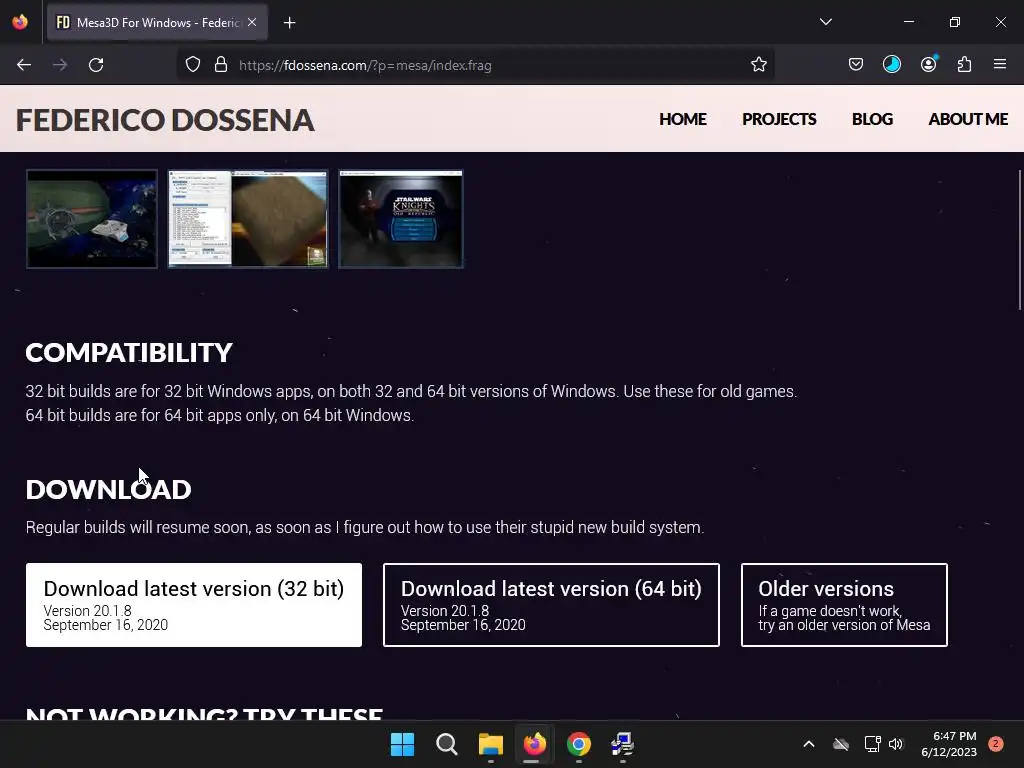
Task: View site security padlock info
Action: (x=221, y=65)
